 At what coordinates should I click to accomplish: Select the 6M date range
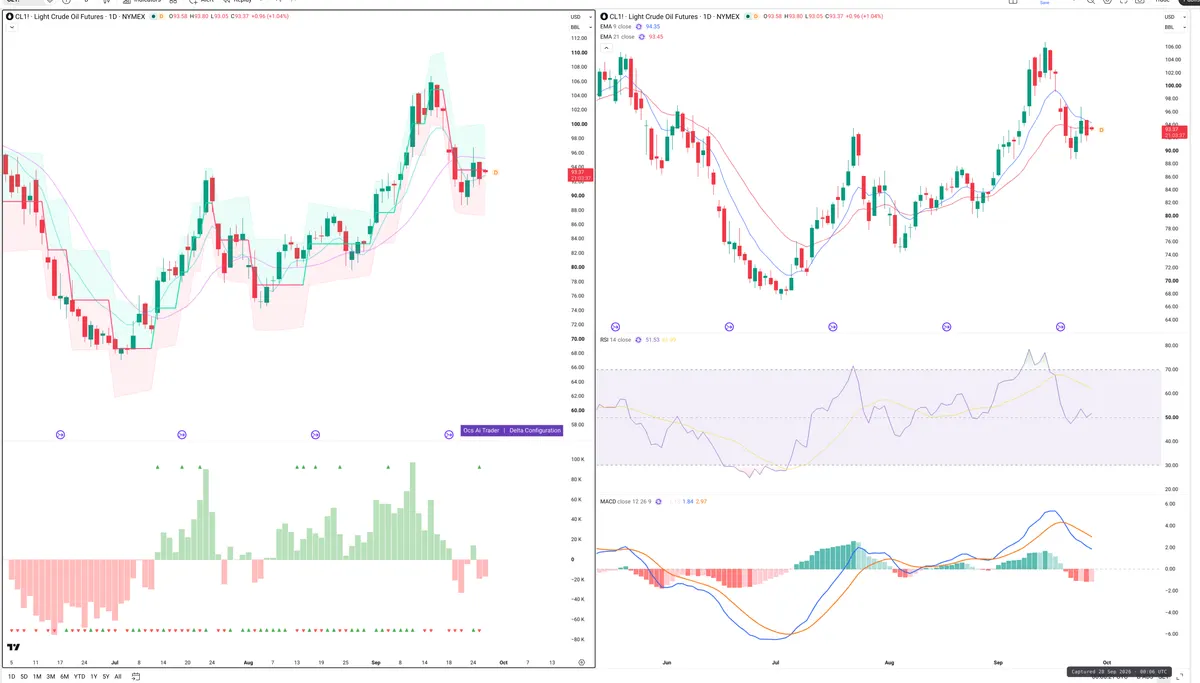(x=64, y=677)
